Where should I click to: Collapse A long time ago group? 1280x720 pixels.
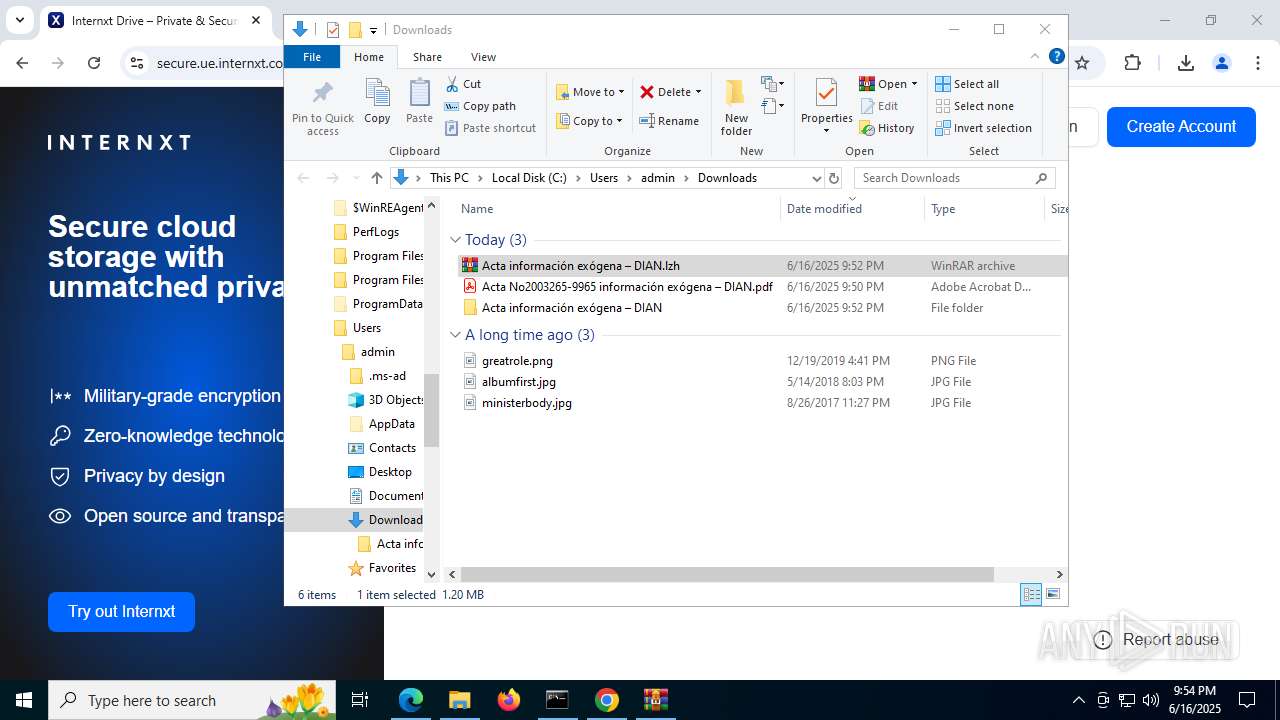click(455, 335)
